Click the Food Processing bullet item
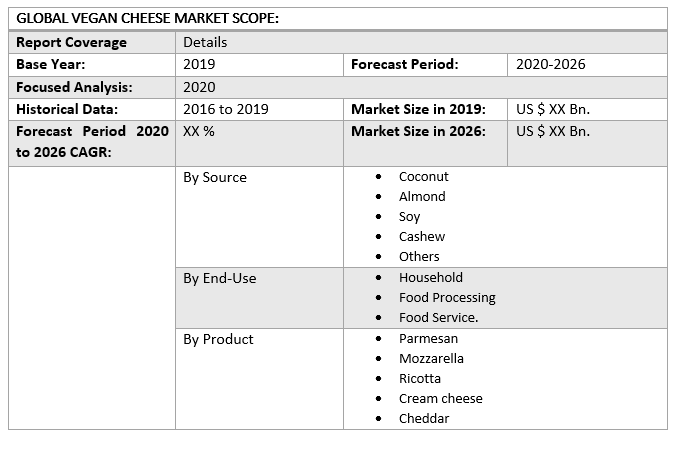 tap(447, 298)
